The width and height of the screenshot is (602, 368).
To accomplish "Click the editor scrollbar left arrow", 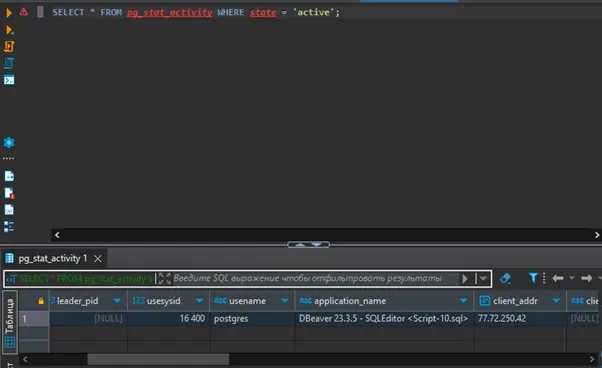I will [x=57, y=235].
